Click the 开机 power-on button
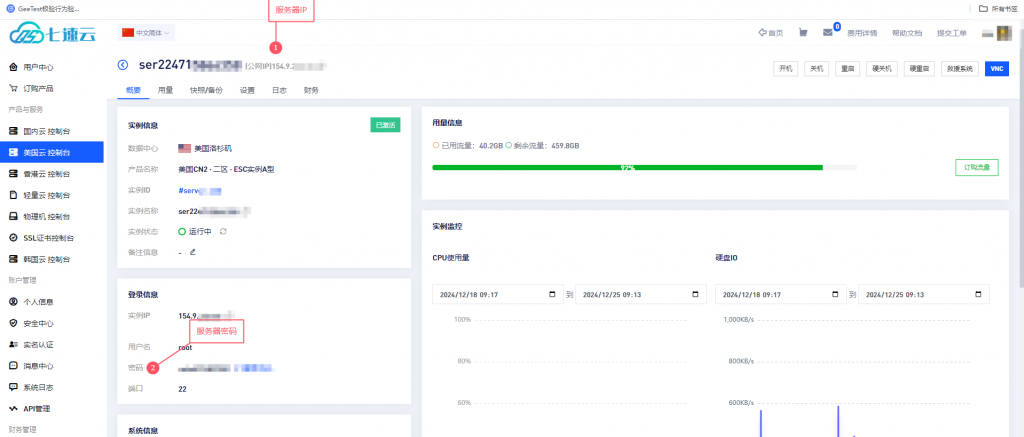This screenshot has height=437, width=1024. (x=785, y=69)
